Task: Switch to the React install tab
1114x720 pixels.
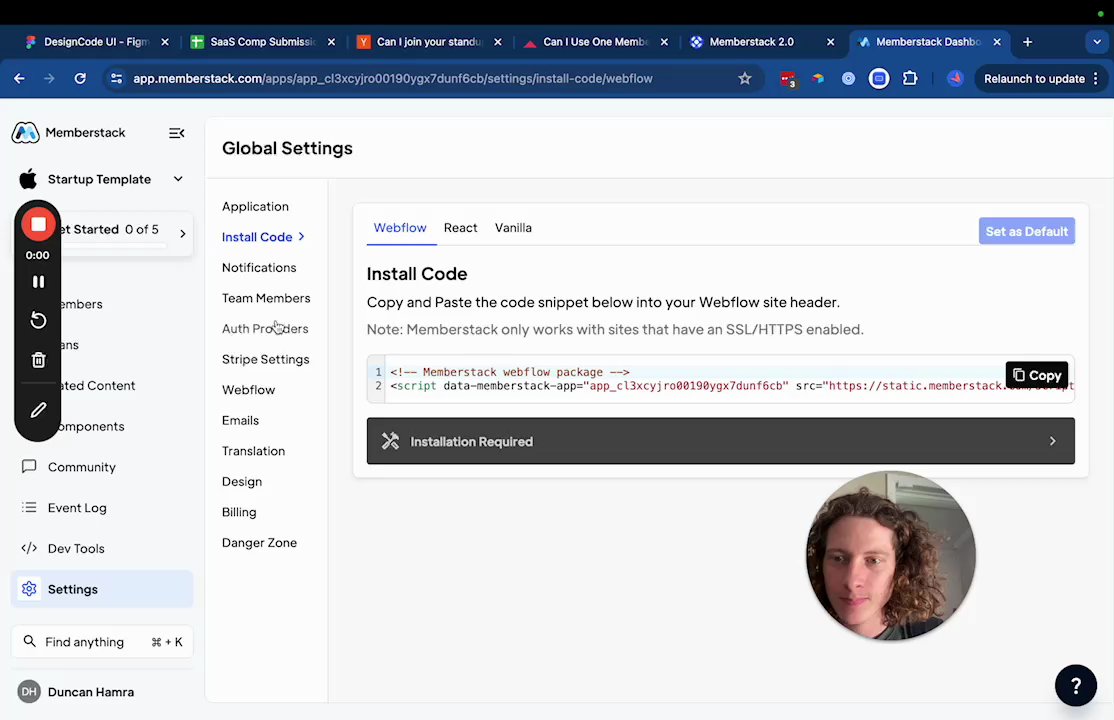Action: 460,227
